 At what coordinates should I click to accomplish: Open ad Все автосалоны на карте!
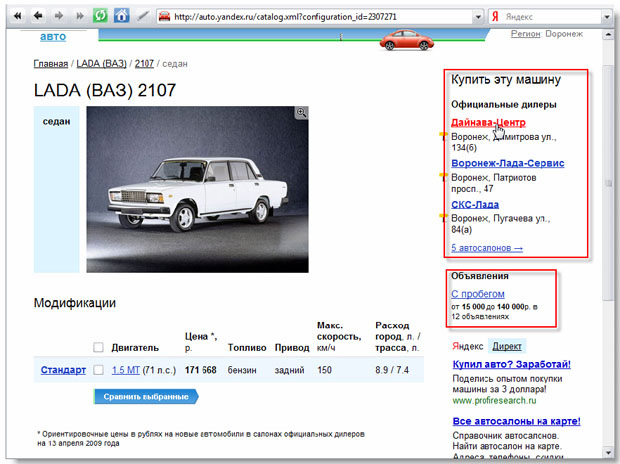coord(516,421)
